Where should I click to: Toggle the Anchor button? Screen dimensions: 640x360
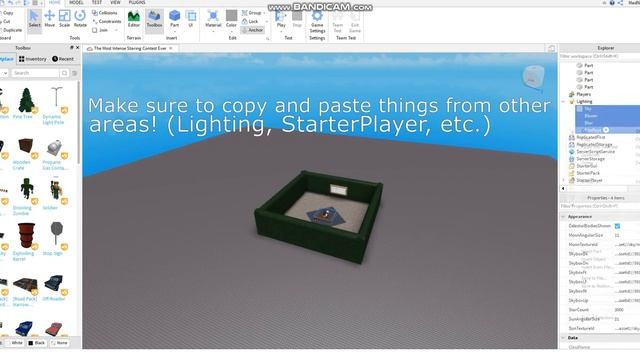click(253, 30)
